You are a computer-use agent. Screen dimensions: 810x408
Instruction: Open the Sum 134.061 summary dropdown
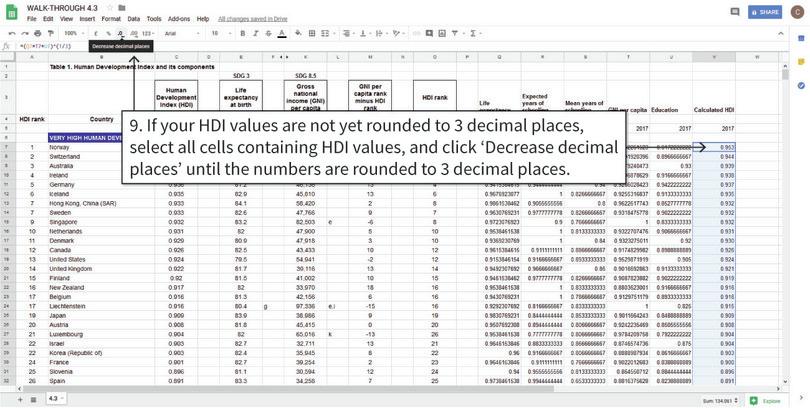click(721, 401)
